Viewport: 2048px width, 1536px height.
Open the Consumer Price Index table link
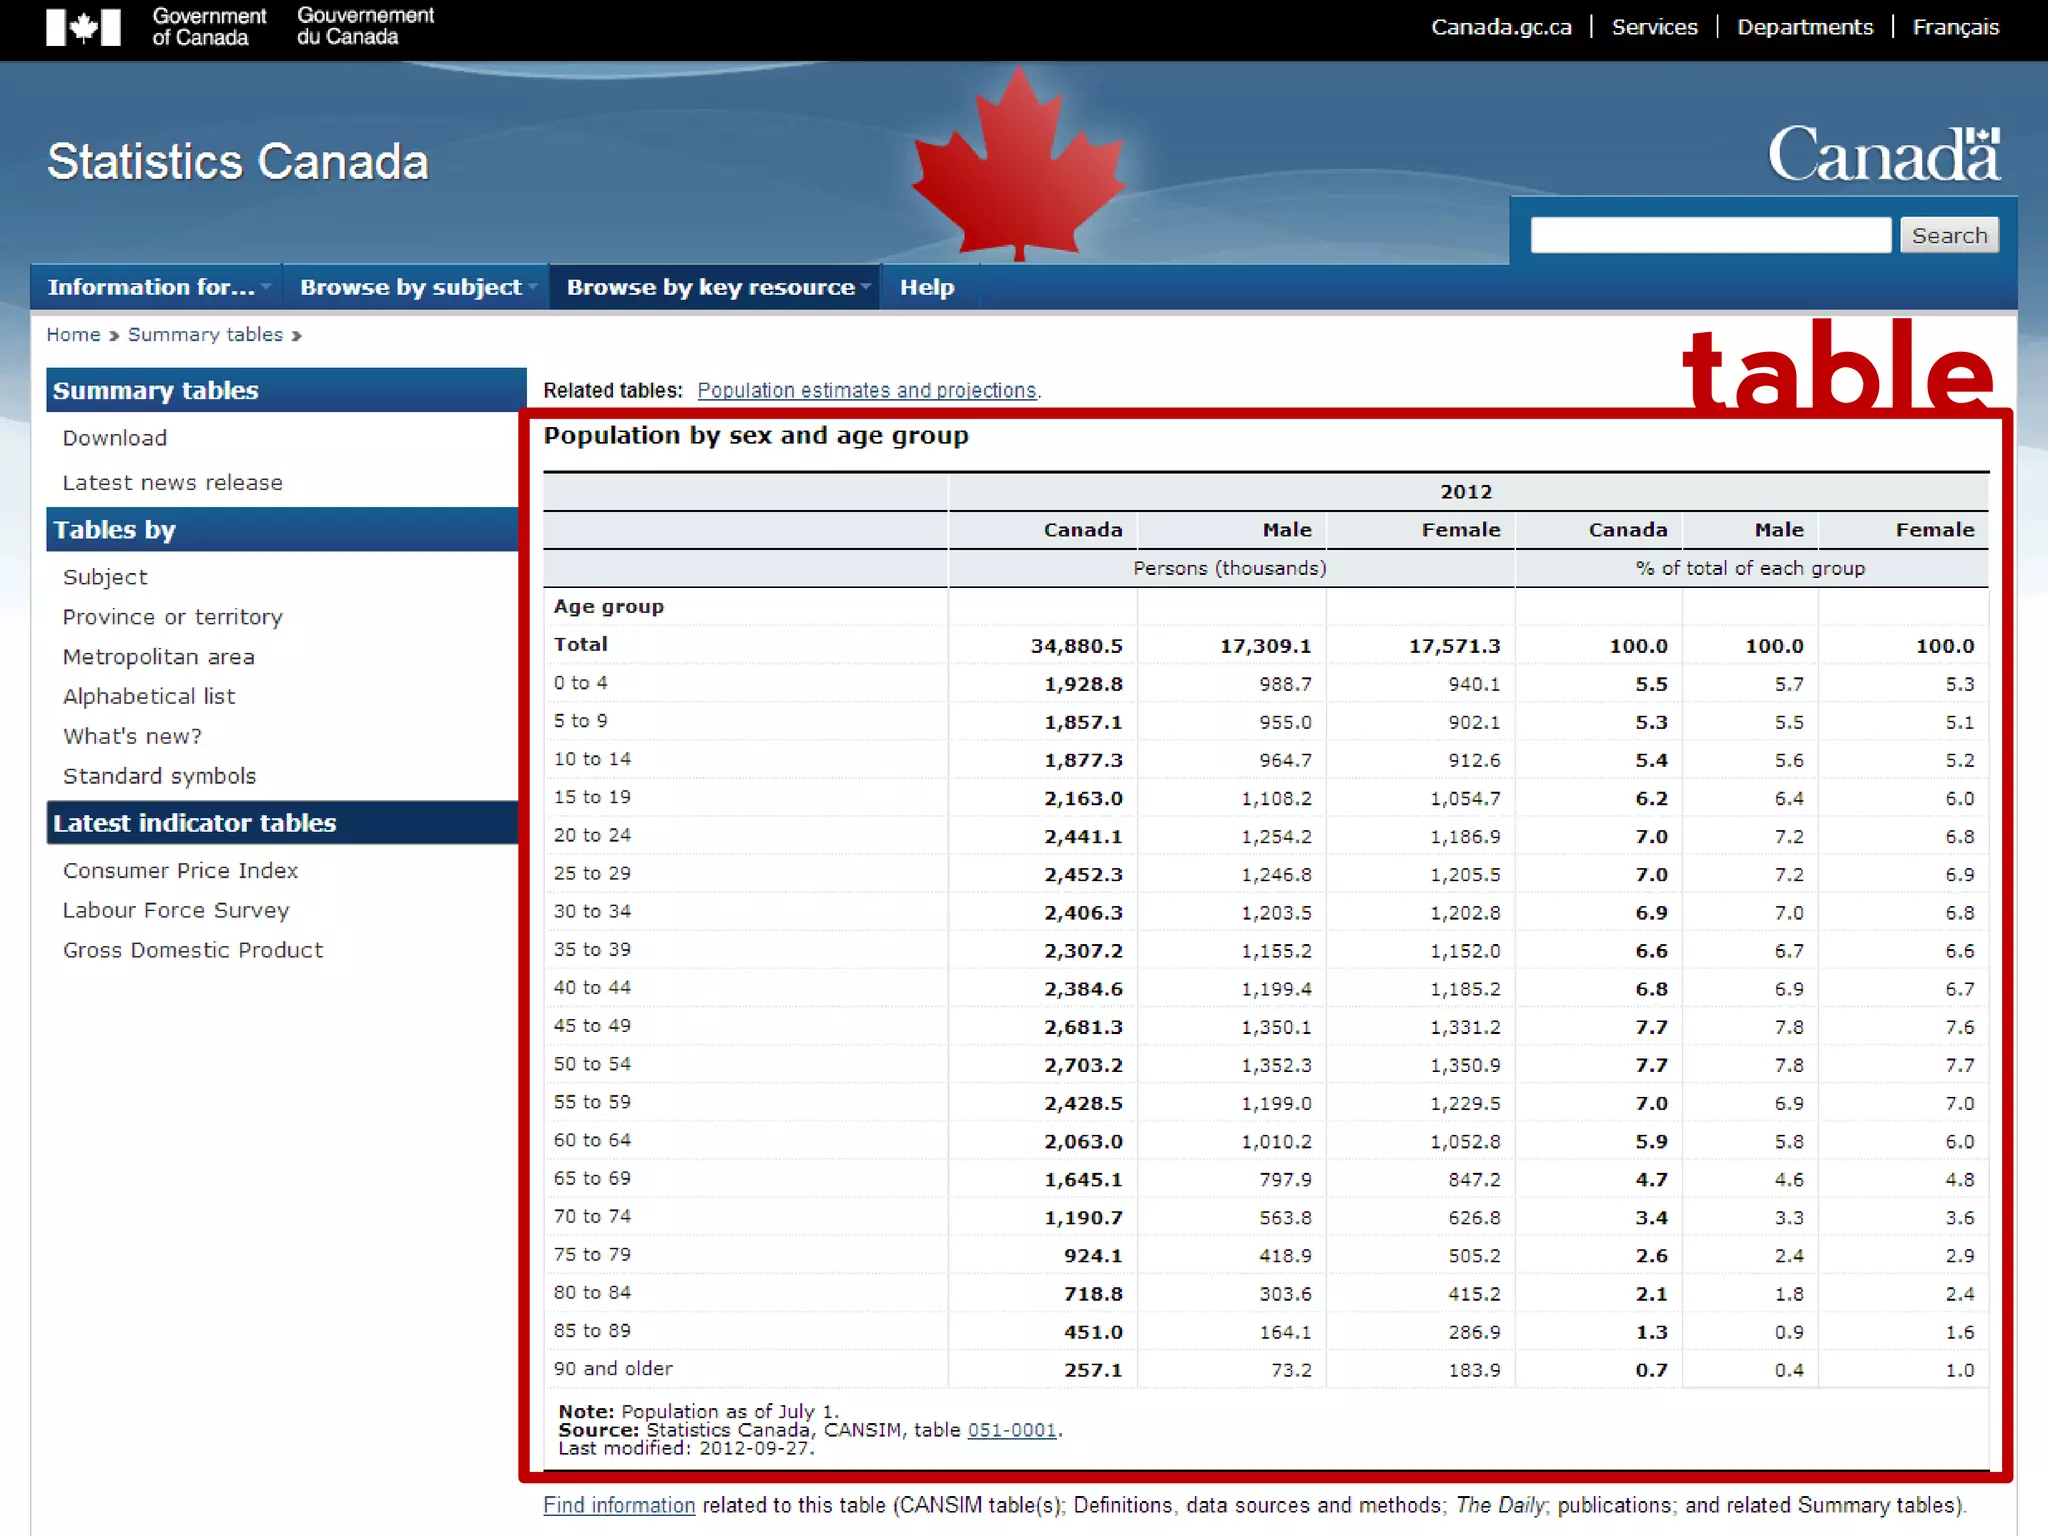(x=180, y=871)
